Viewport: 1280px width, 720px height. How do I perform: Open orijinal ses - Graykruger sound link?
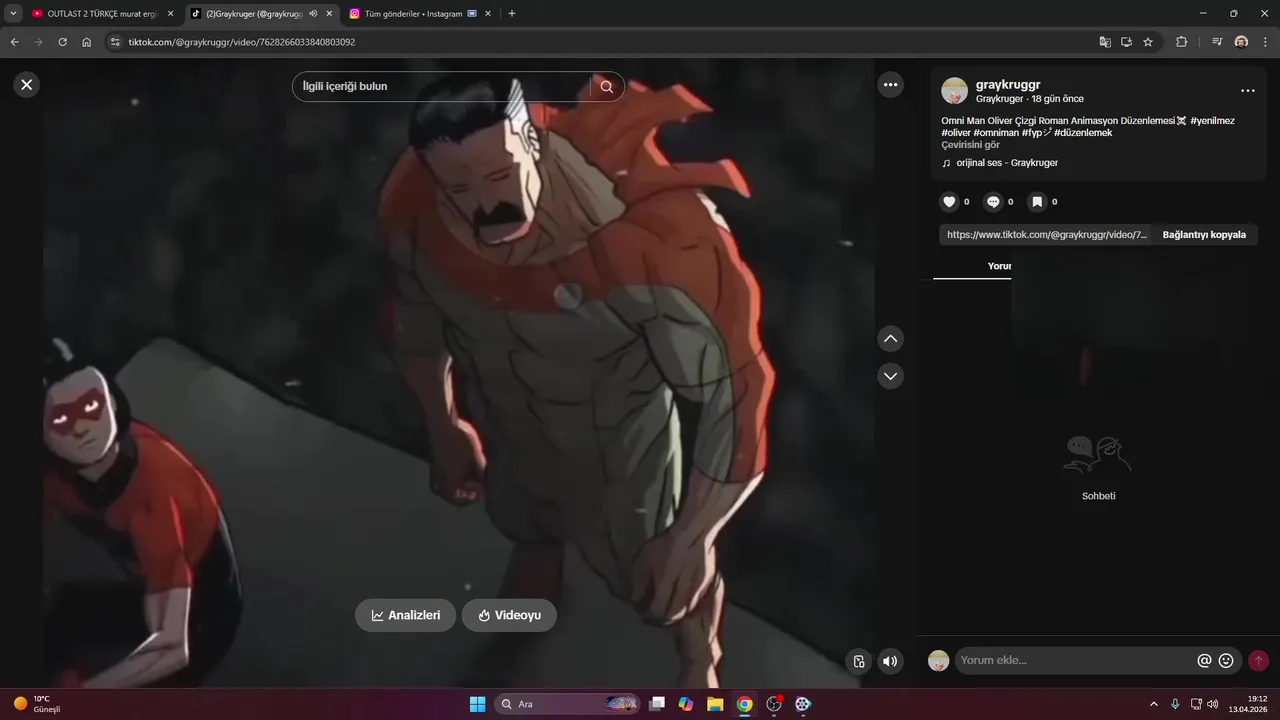click(x=1006, y=163)
